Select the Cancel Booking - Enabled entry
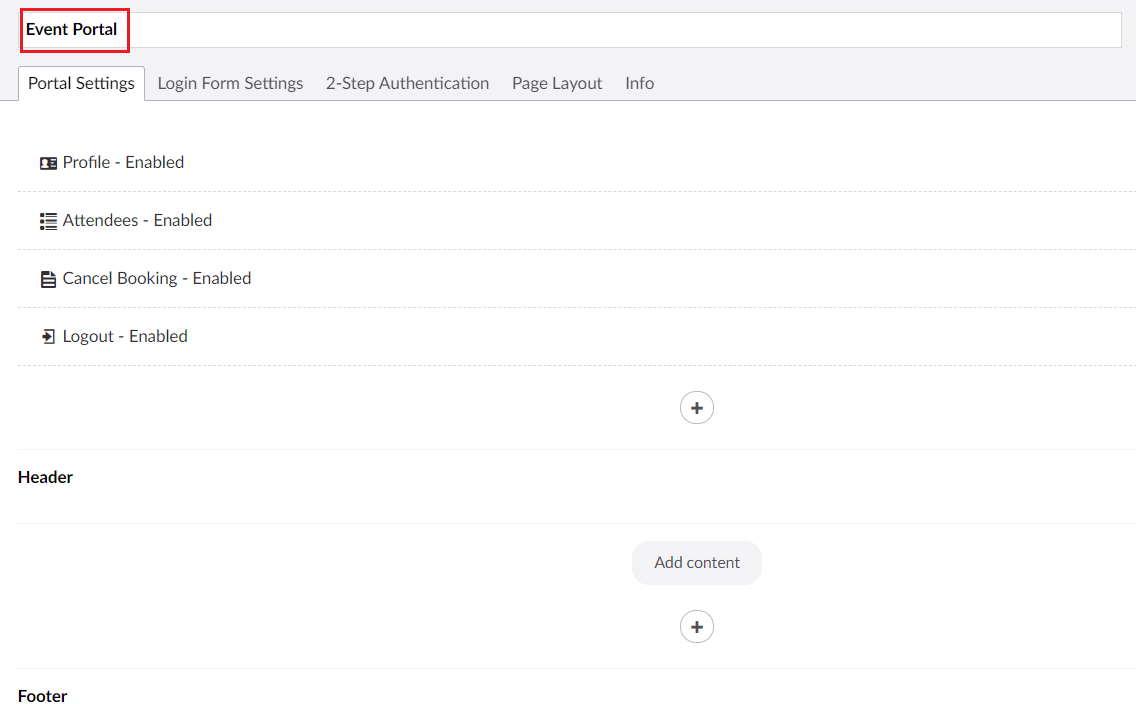The image size is (1136, 704). [157, 278]
